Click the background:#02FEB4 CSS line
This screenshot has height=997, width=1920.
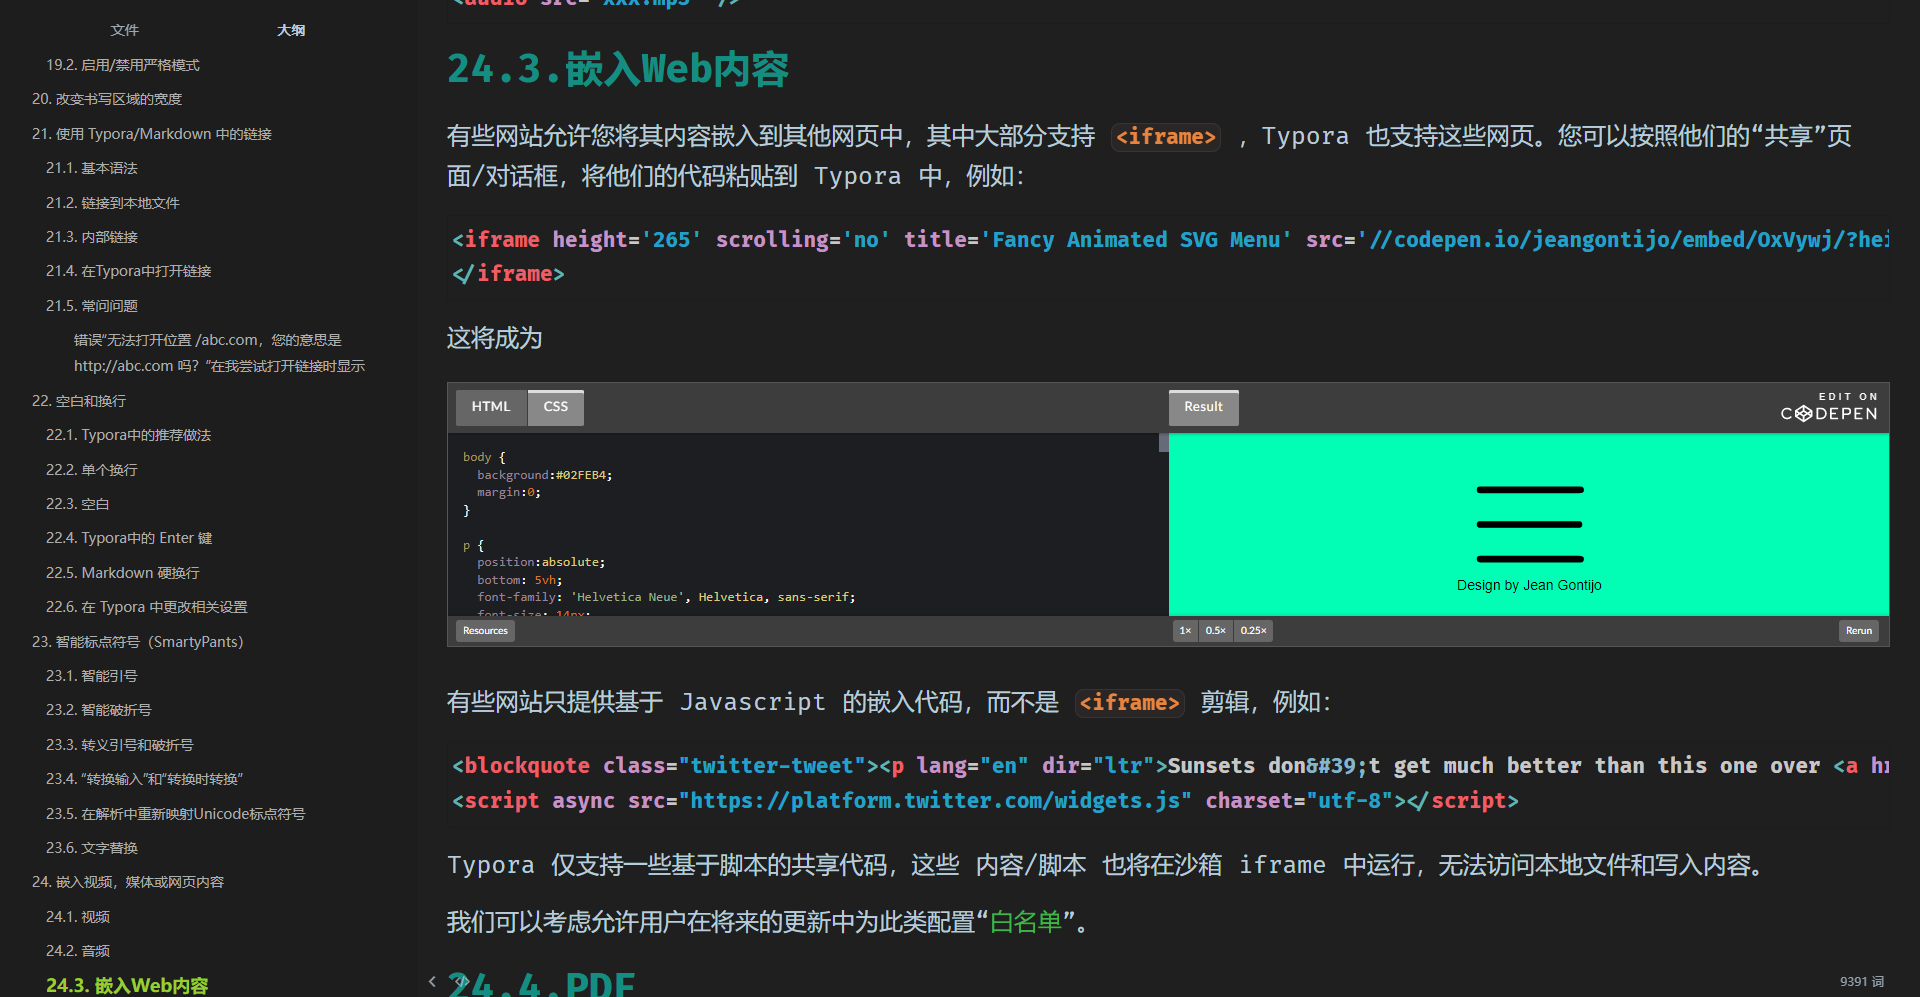[x=545, y=475]
